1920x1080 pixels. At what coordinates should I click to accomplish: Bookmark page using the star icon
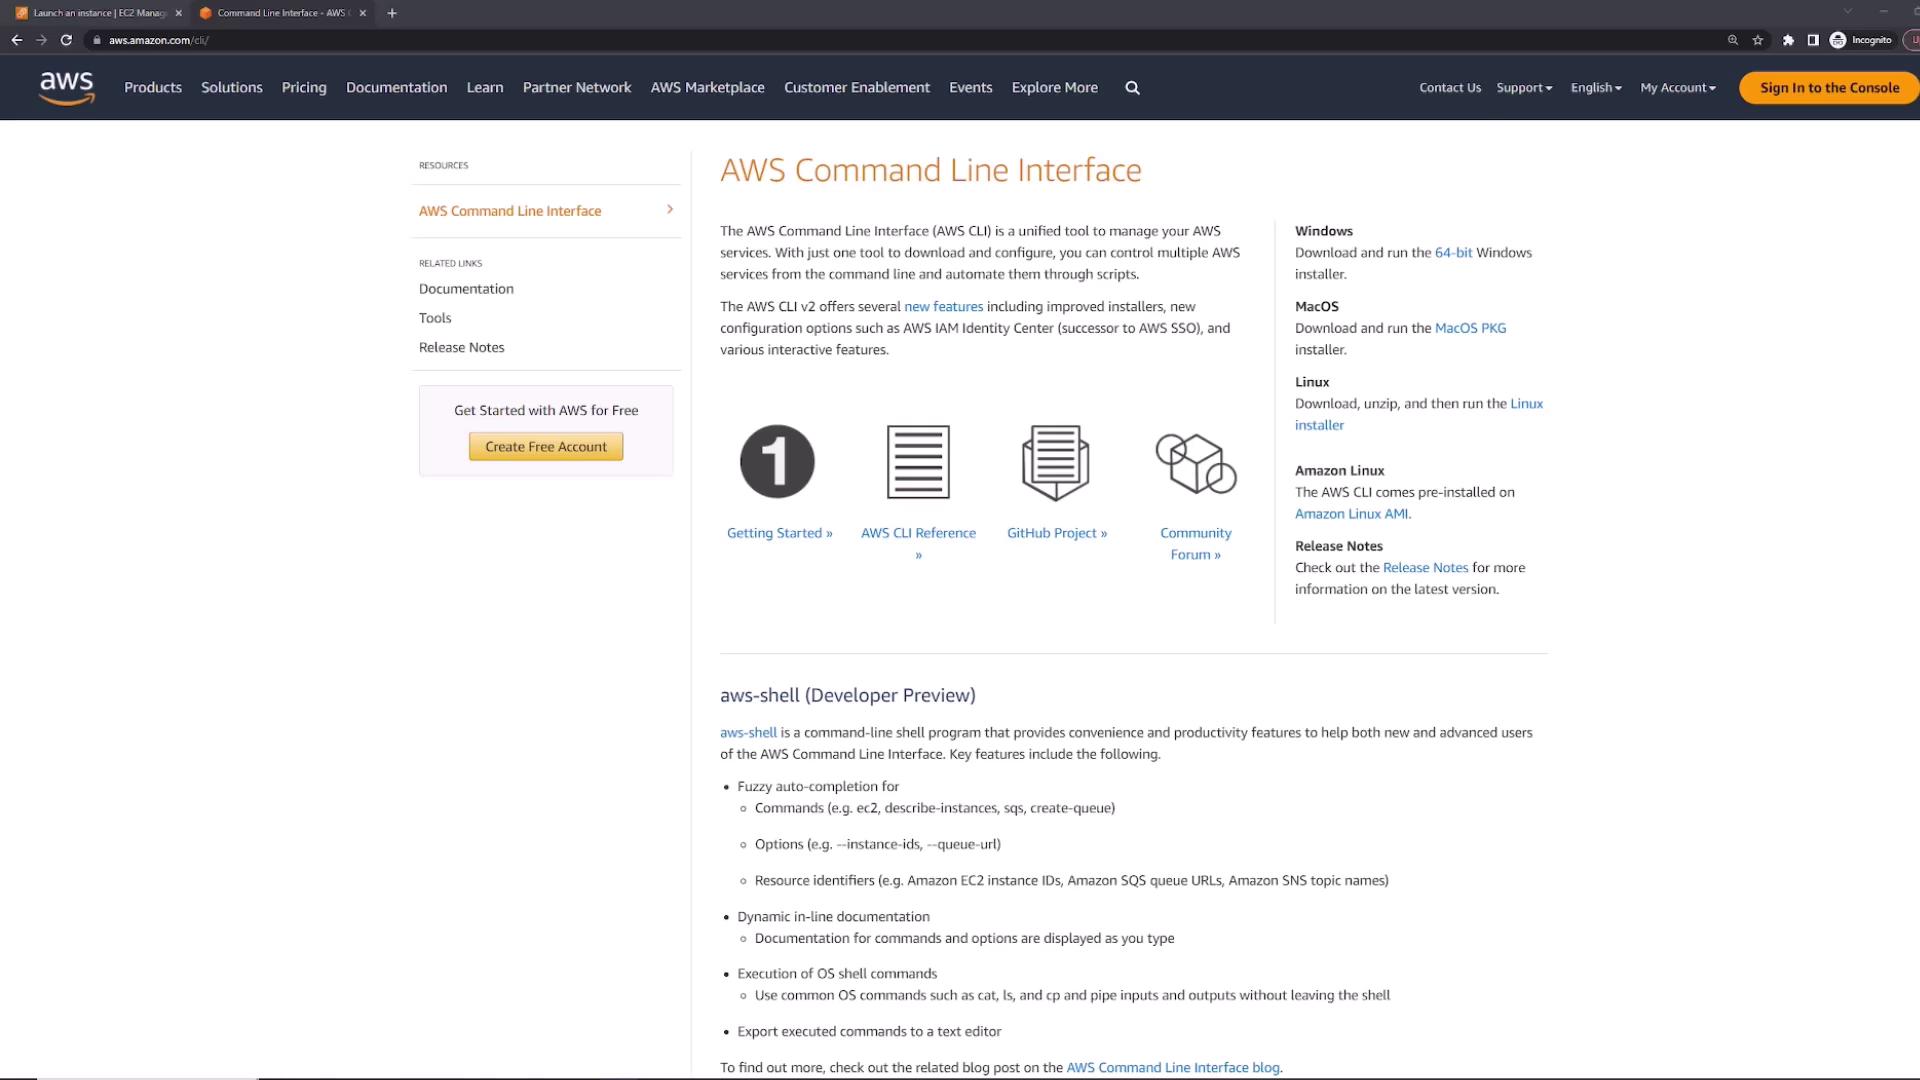1758,40
